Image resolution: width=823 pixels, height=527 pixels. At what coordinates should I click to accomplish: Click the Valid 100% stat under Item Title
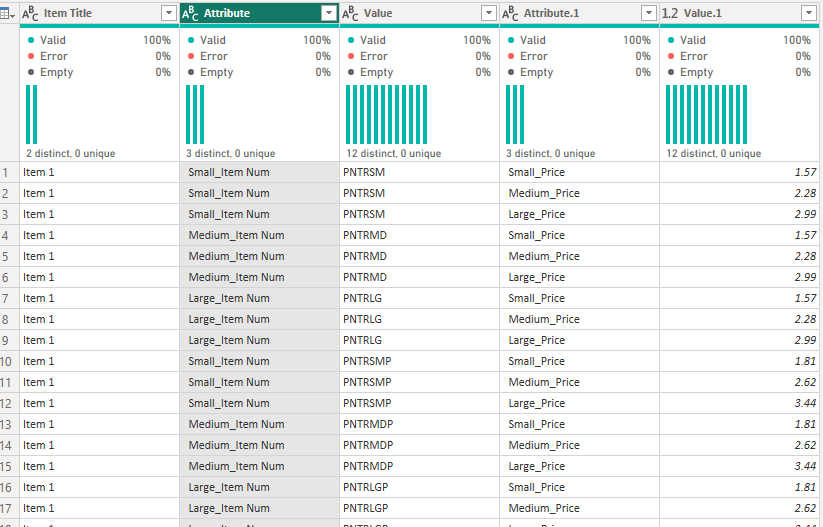pyautogui.click(x=99, y=40)
